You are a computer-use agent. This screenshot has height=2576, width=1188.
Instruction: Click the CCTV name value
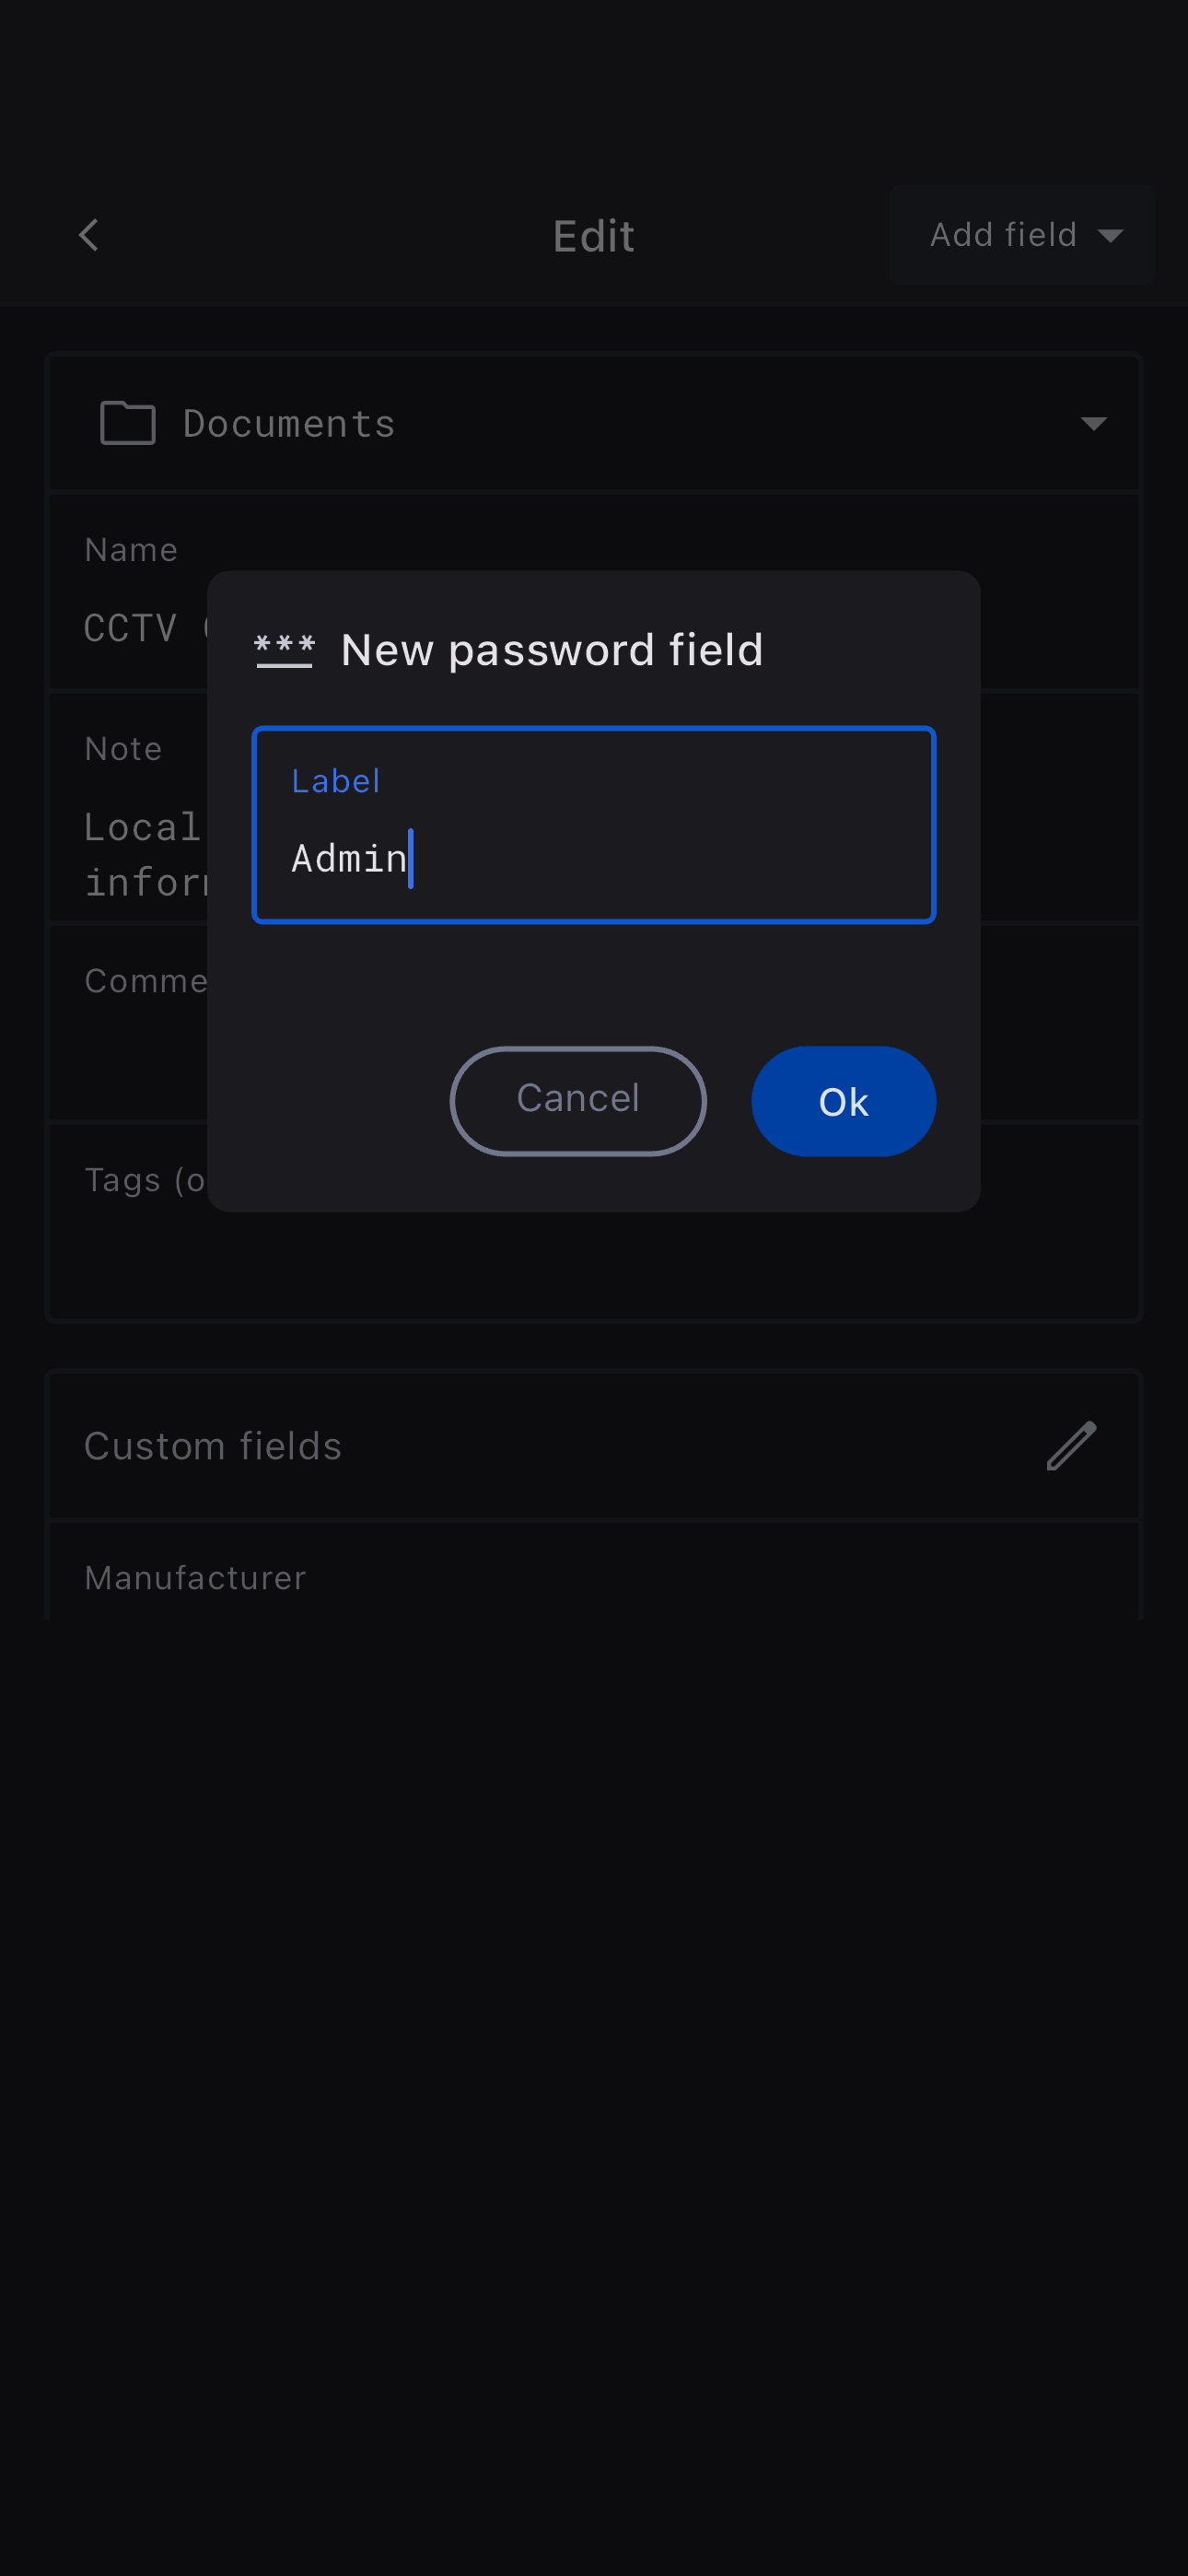[131, 628]
